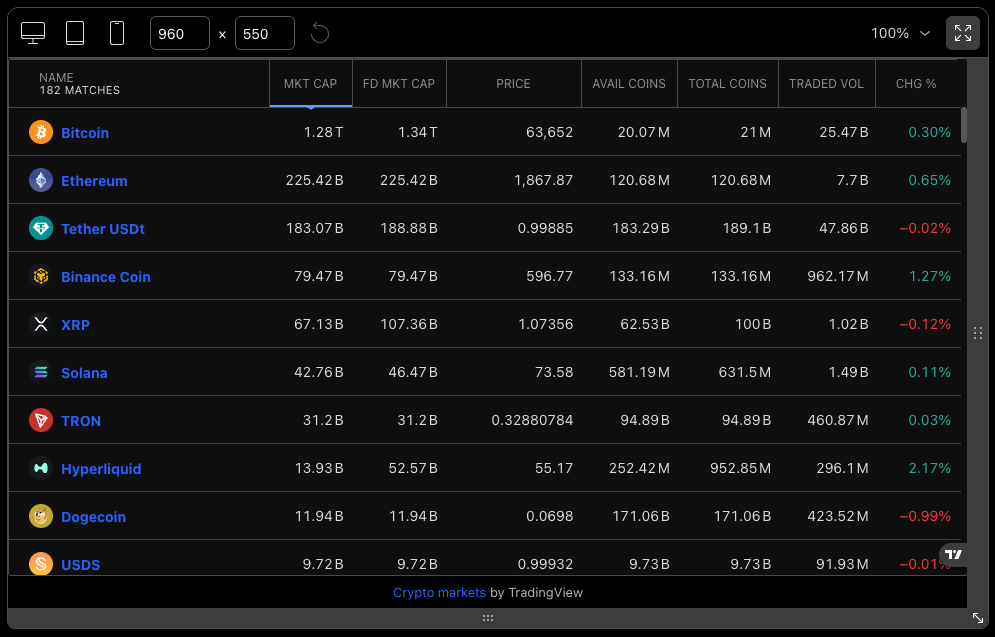The height and width of the screenshot is (637, 995).
Task: Click Hyperliquid's total coins 952.85 M
Action: click(x=741, y=468)
